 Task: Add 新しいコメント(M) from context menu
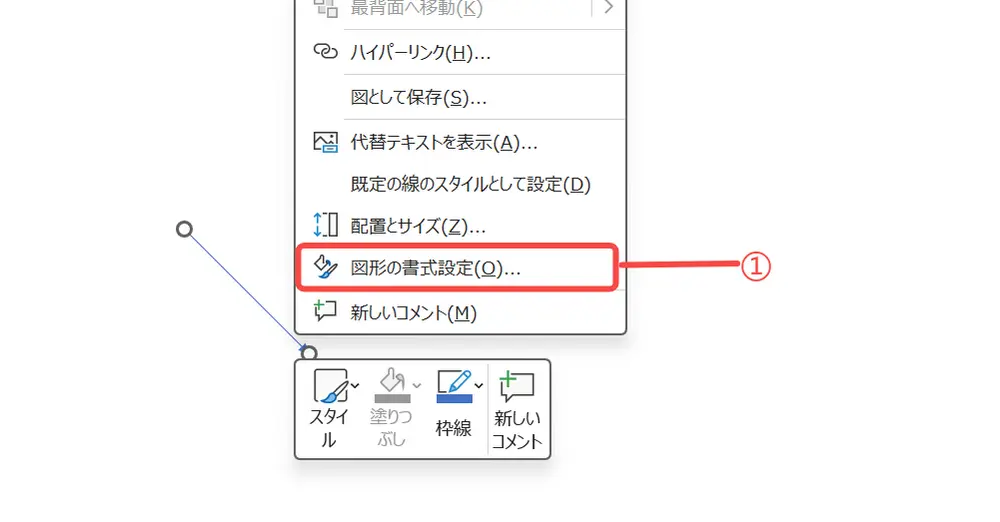460,312
